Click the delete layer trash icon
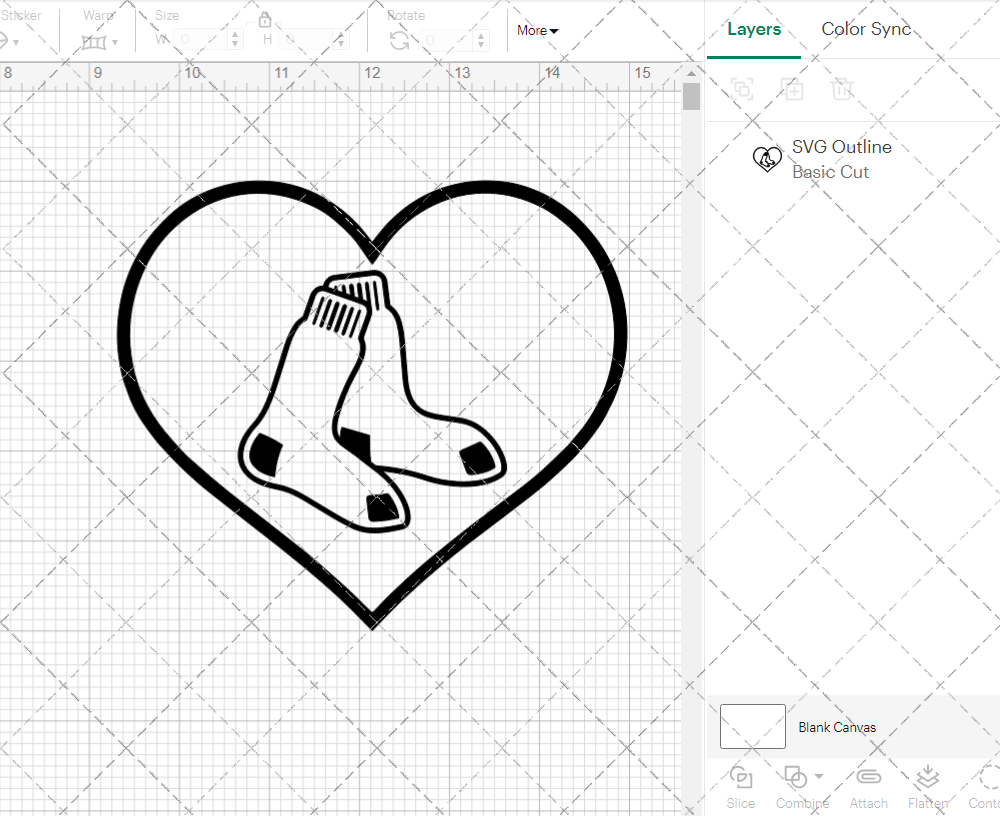 [843, 89]
